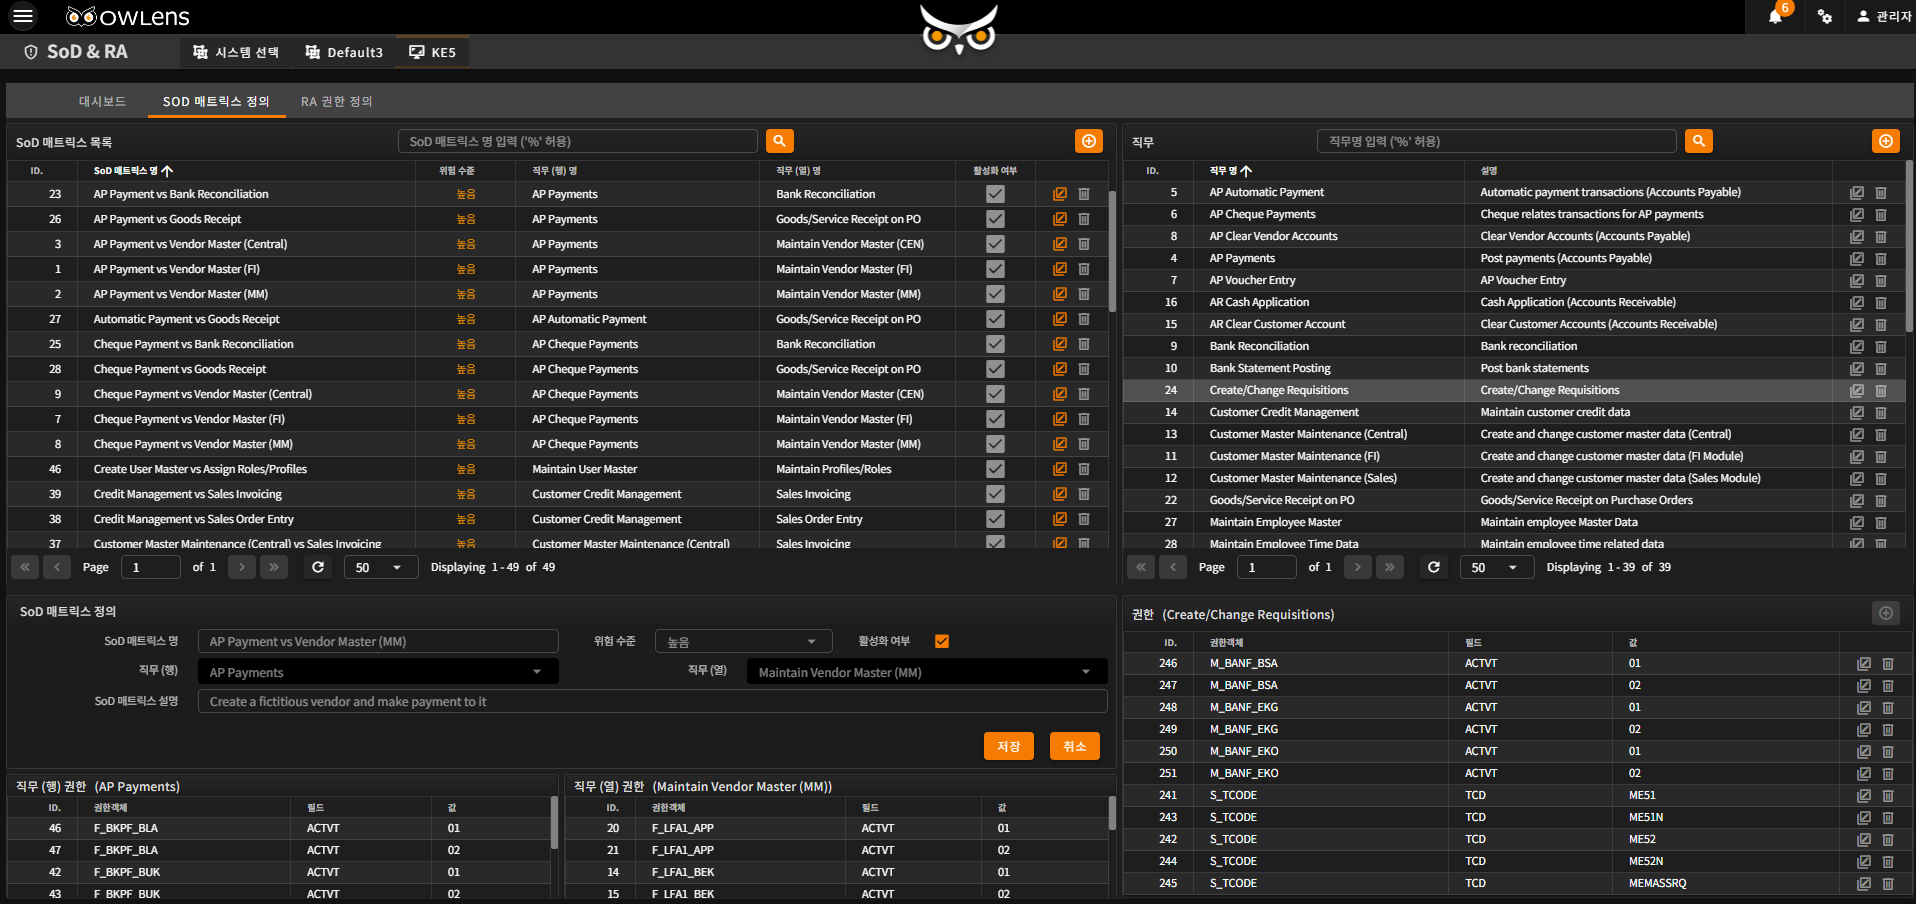
Task: Delete AP Payment vs Goods Receipt row
Action: [1084, 219]
